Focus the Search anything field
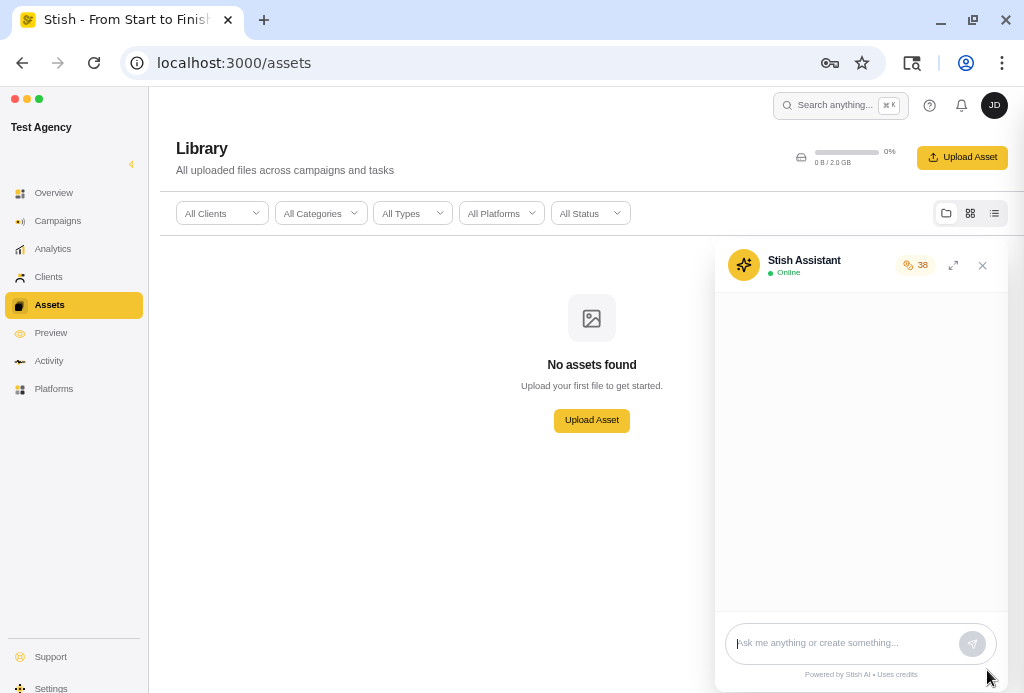1024x693 pixels. click(x=834, y=106)
